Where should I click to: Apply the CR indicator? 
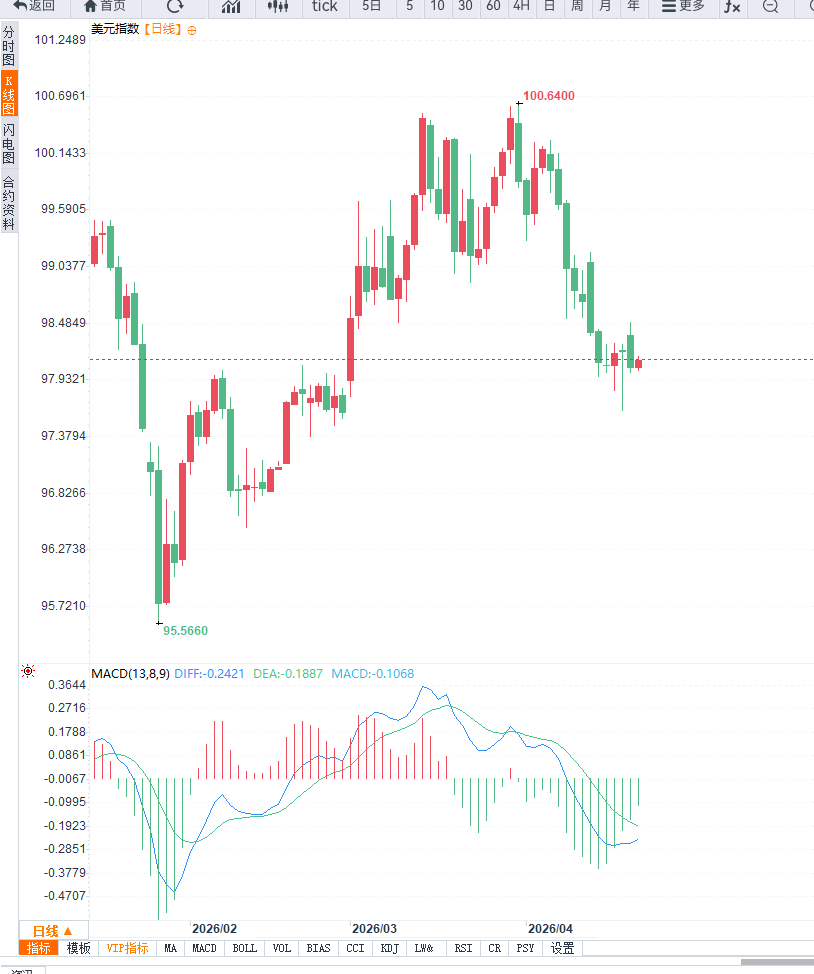[495, 948]
